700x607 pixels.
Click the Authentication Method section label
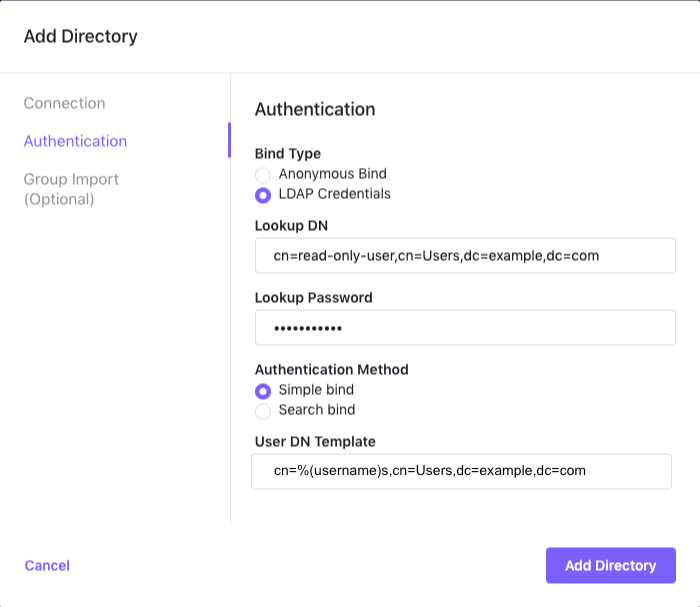tap(332, 370)
